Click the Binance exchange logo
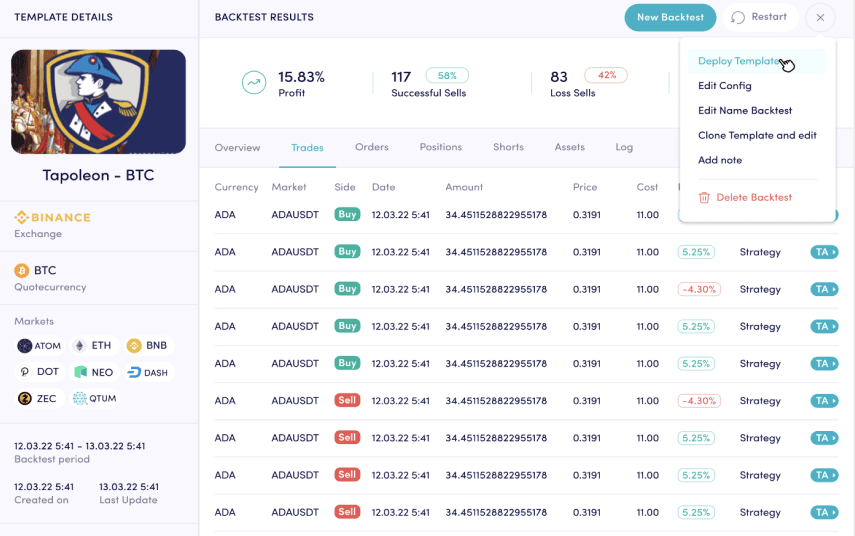The width and height of the screenshot is (855, 536). [x=52, y=217]
